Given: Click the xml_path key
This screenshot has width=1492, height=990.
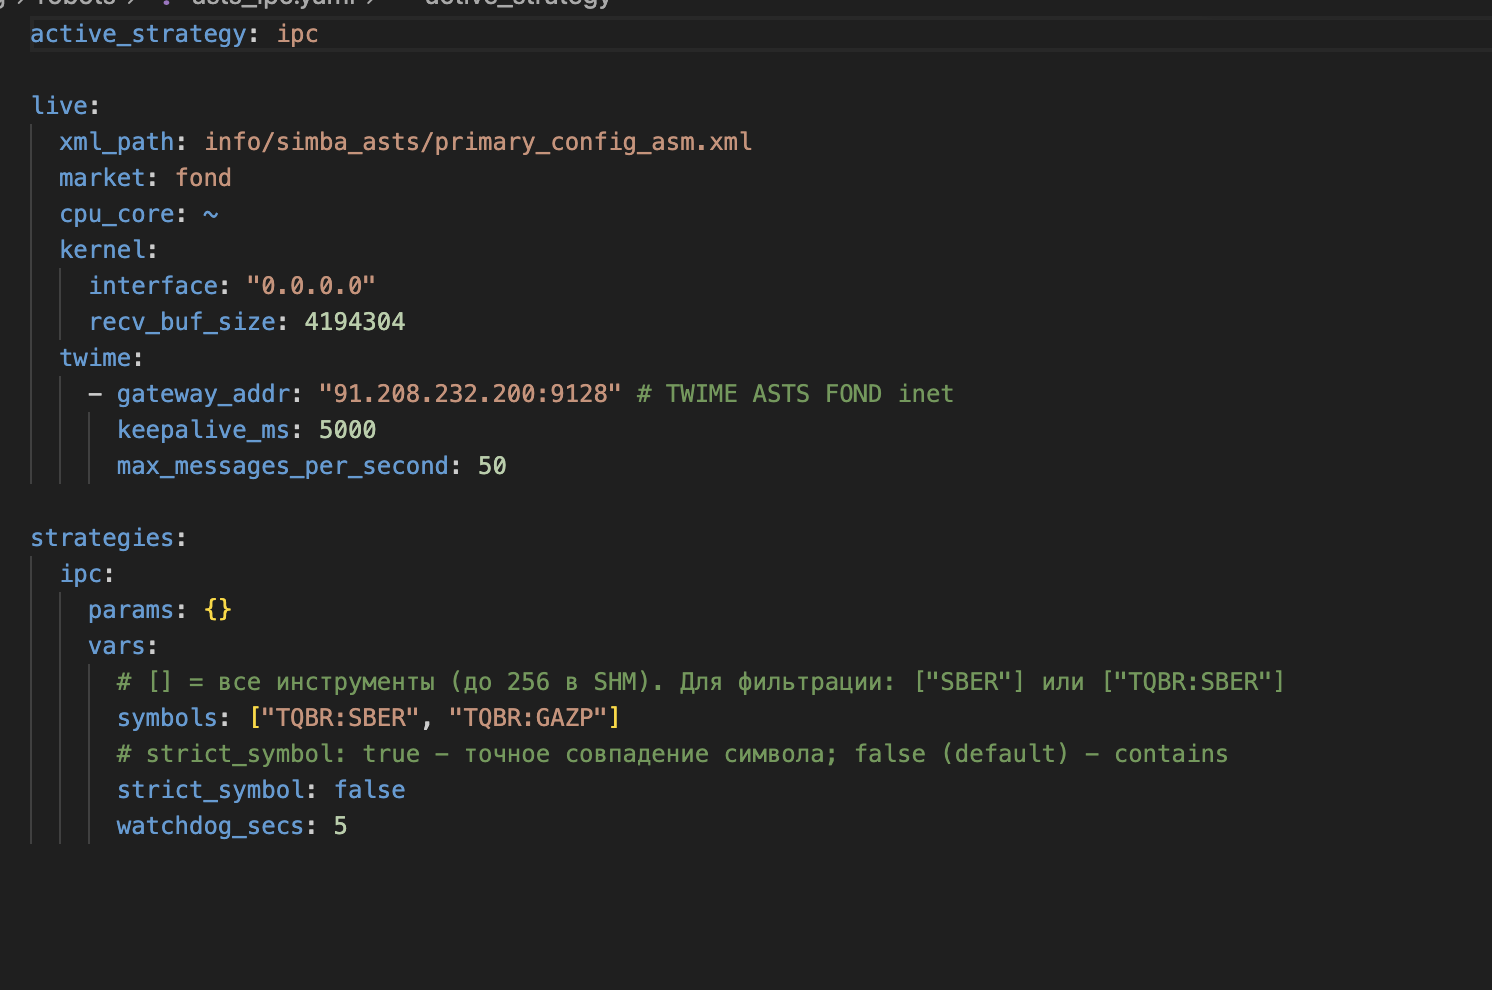Looking at the screenshot, I should pyautogui.click(x=116, y=142).
